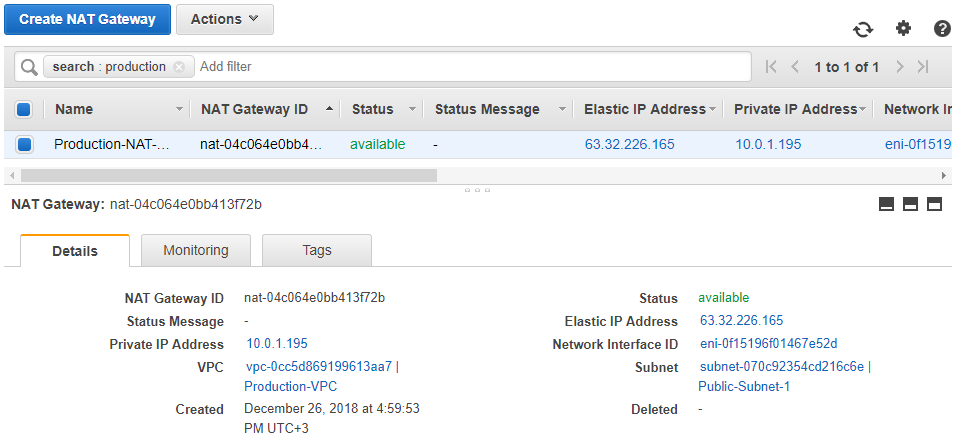
Task: Open the Name column filter dropdown
Action: 180,109
